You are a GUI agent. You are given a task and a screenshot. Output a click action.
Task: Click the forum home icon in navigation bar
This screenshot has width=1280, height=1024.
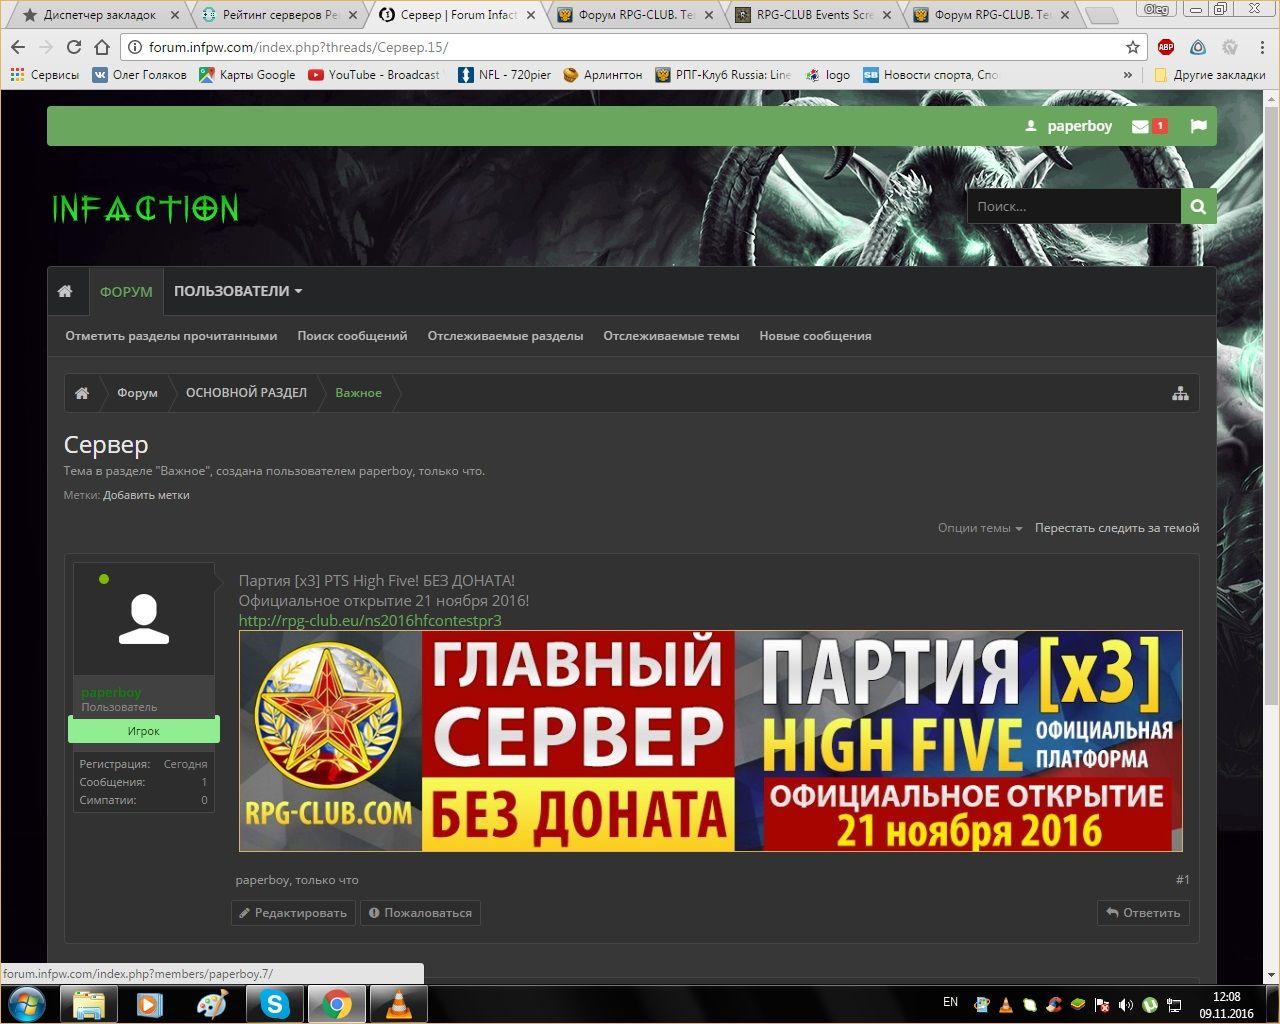pos(65,291)
